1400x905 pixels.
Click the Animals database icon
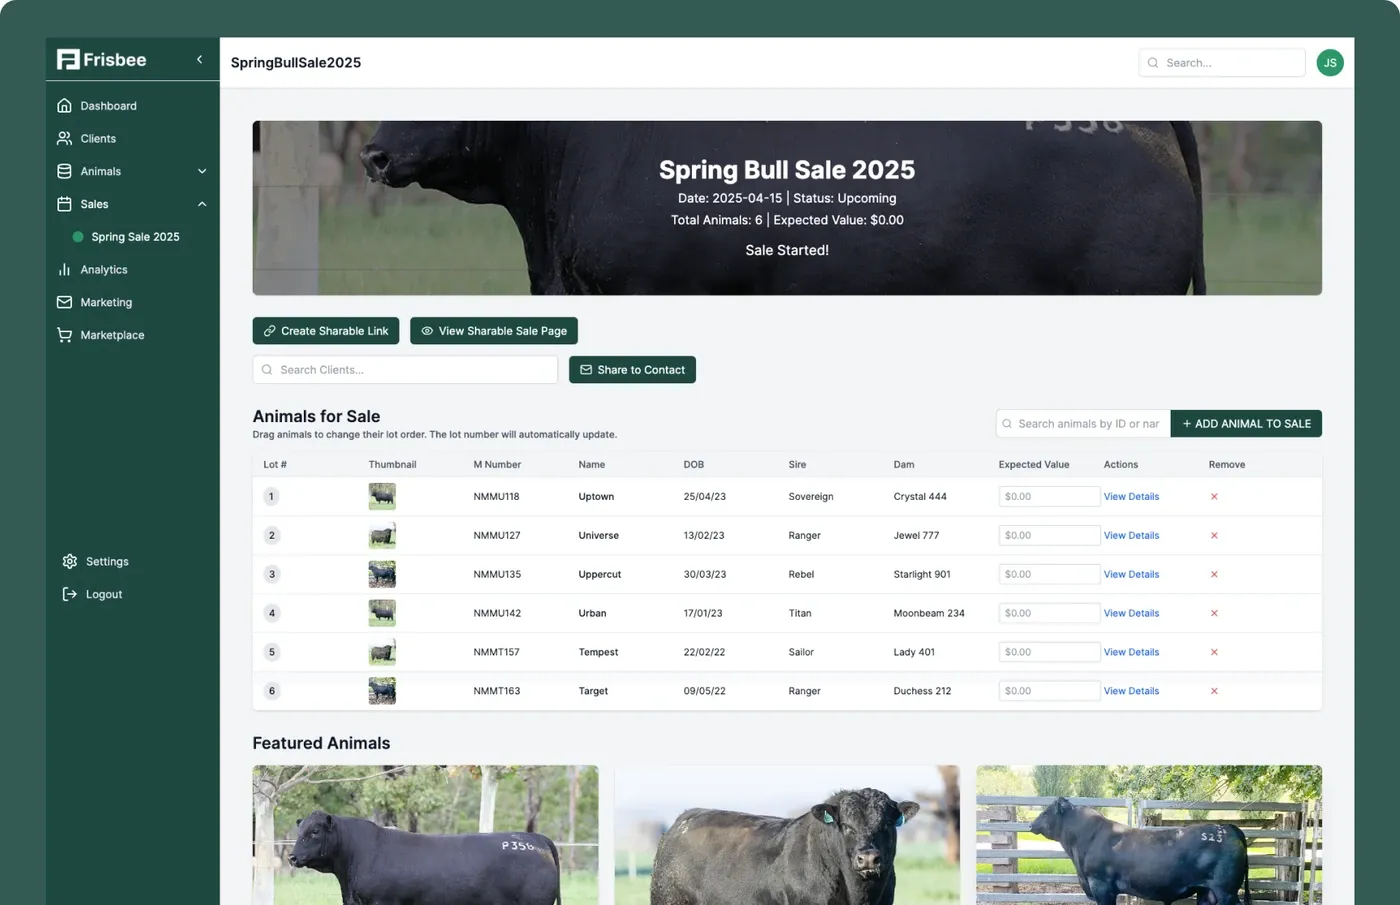point(65,172)
